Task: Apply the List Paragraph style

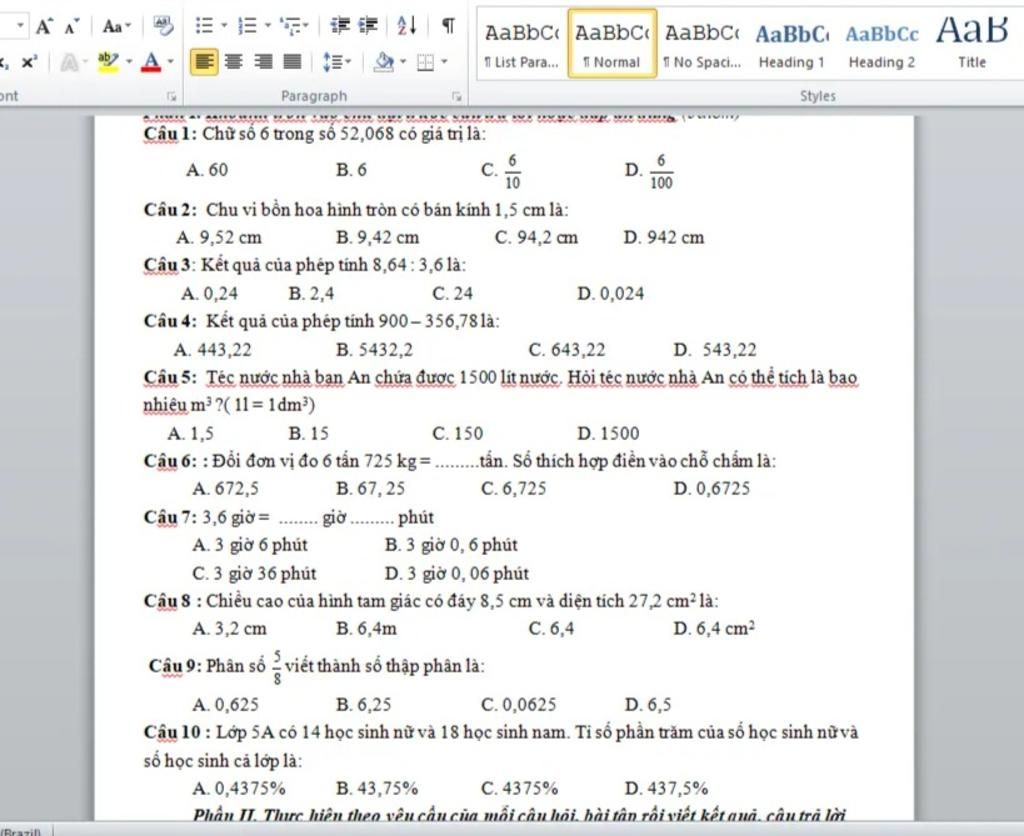Action: point(522,45)
